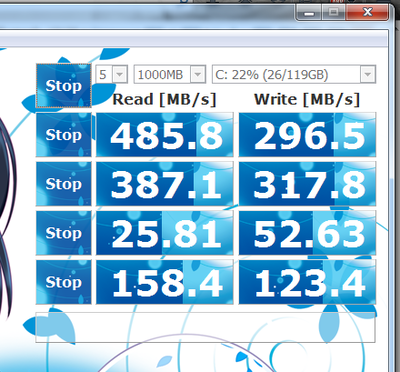Select the 25.81 read value
The width and height of the screenshot is (400, 372).
pos(165,233)
